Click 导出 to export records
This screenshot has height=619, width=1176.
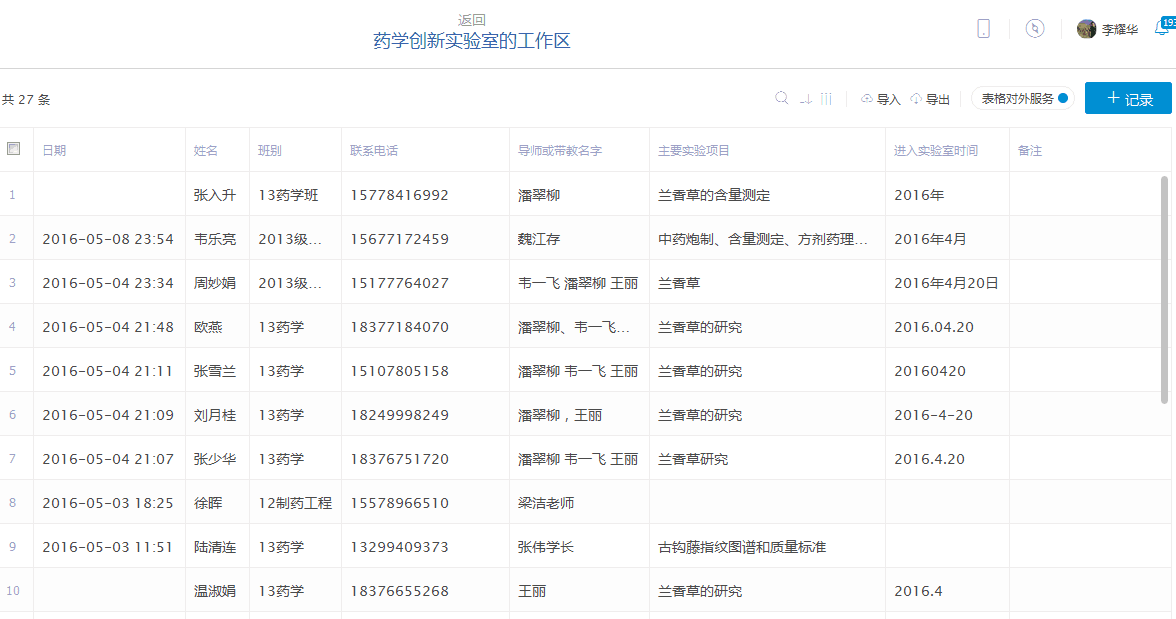930,99
